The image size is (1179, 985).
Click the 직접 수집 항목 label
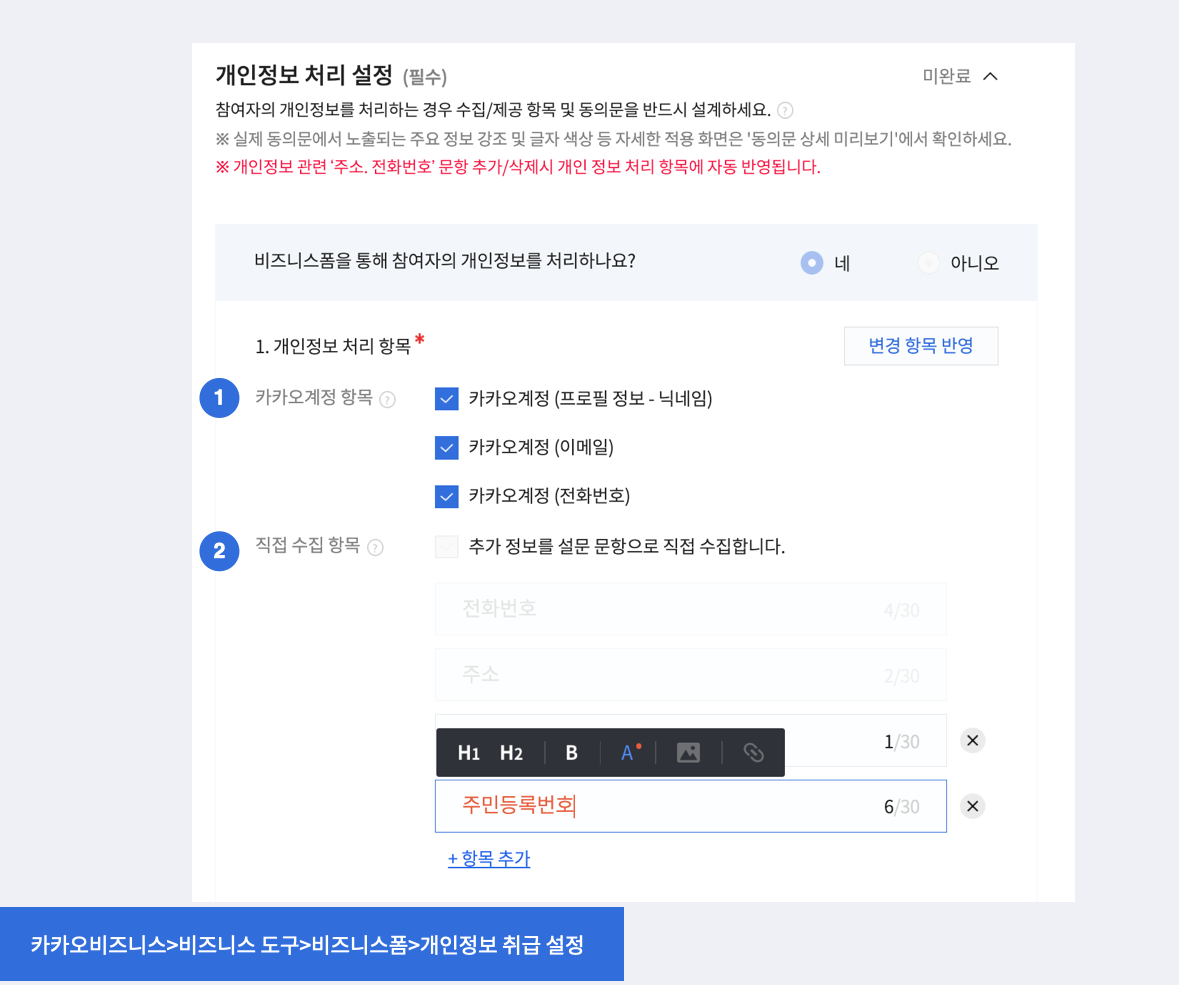(308, 545)
